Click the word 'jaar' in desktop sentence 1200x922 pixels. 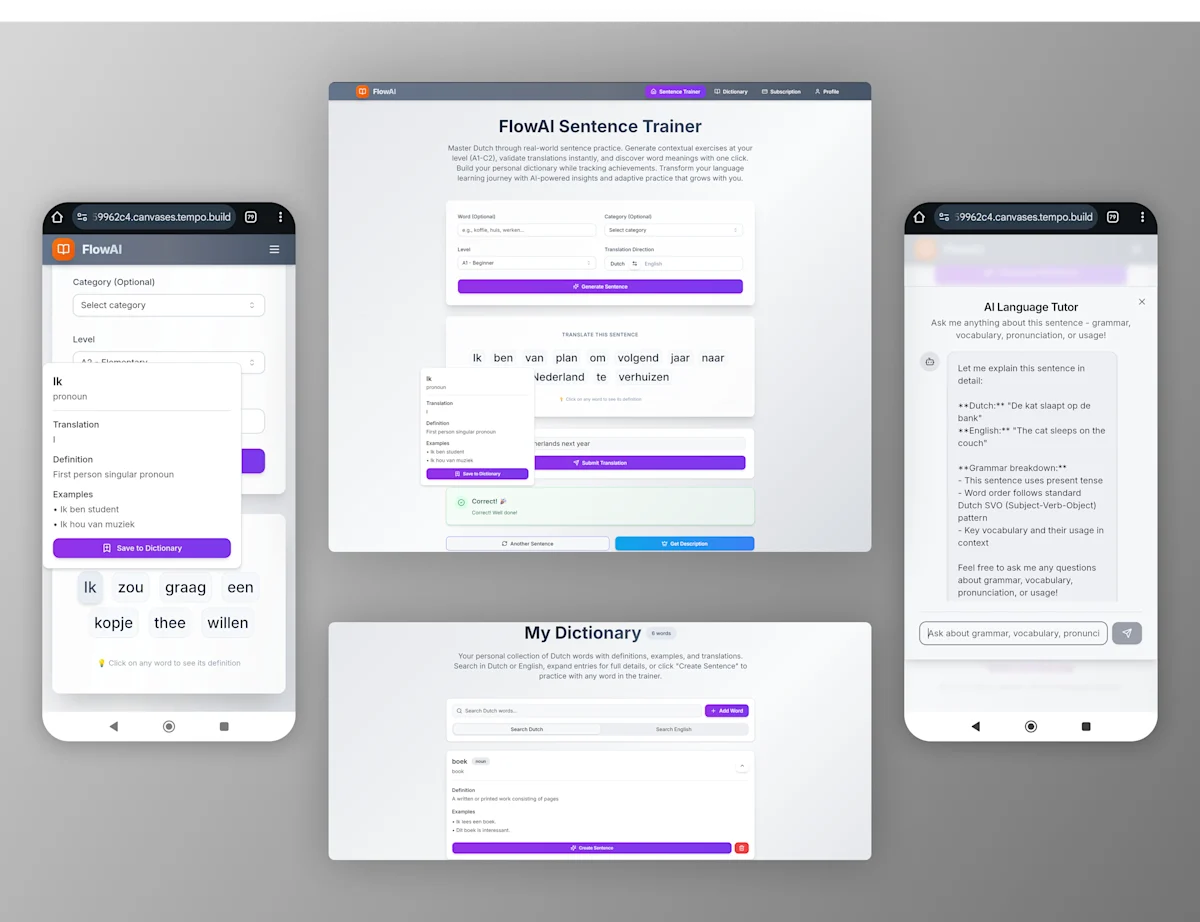680,358
